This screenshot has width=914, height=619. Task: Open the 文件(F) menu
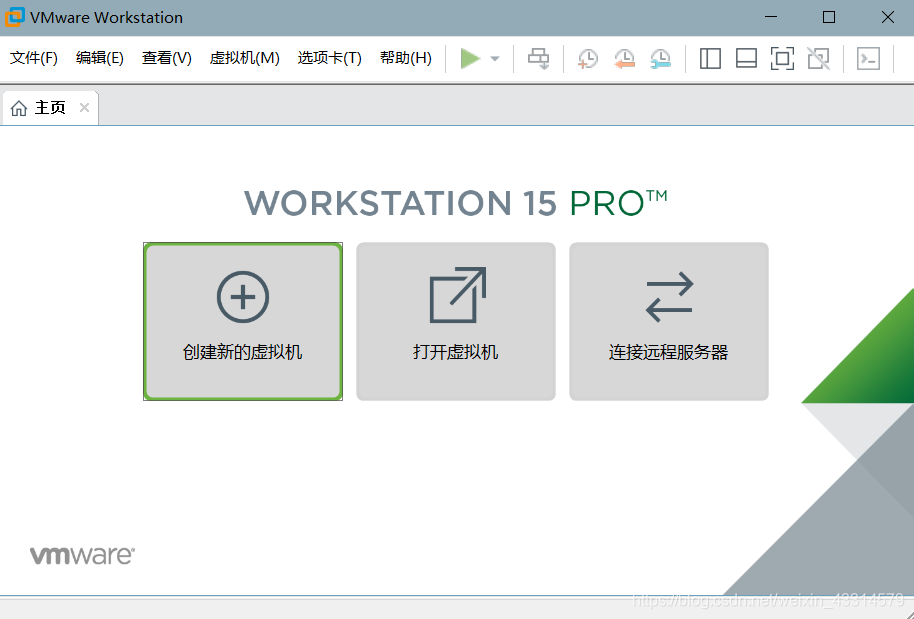click(x=34, y=58)
